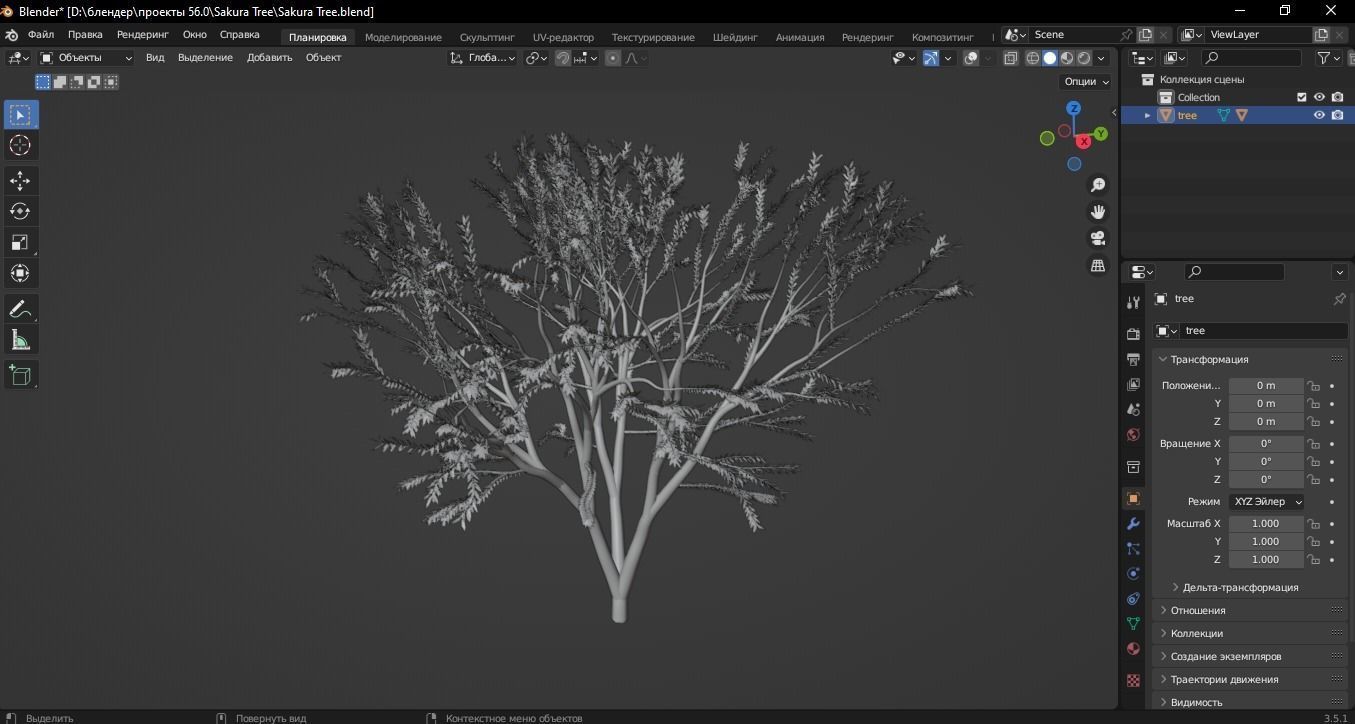
Task: Select the Add Cube tool
Action: (x=20, y=375)
